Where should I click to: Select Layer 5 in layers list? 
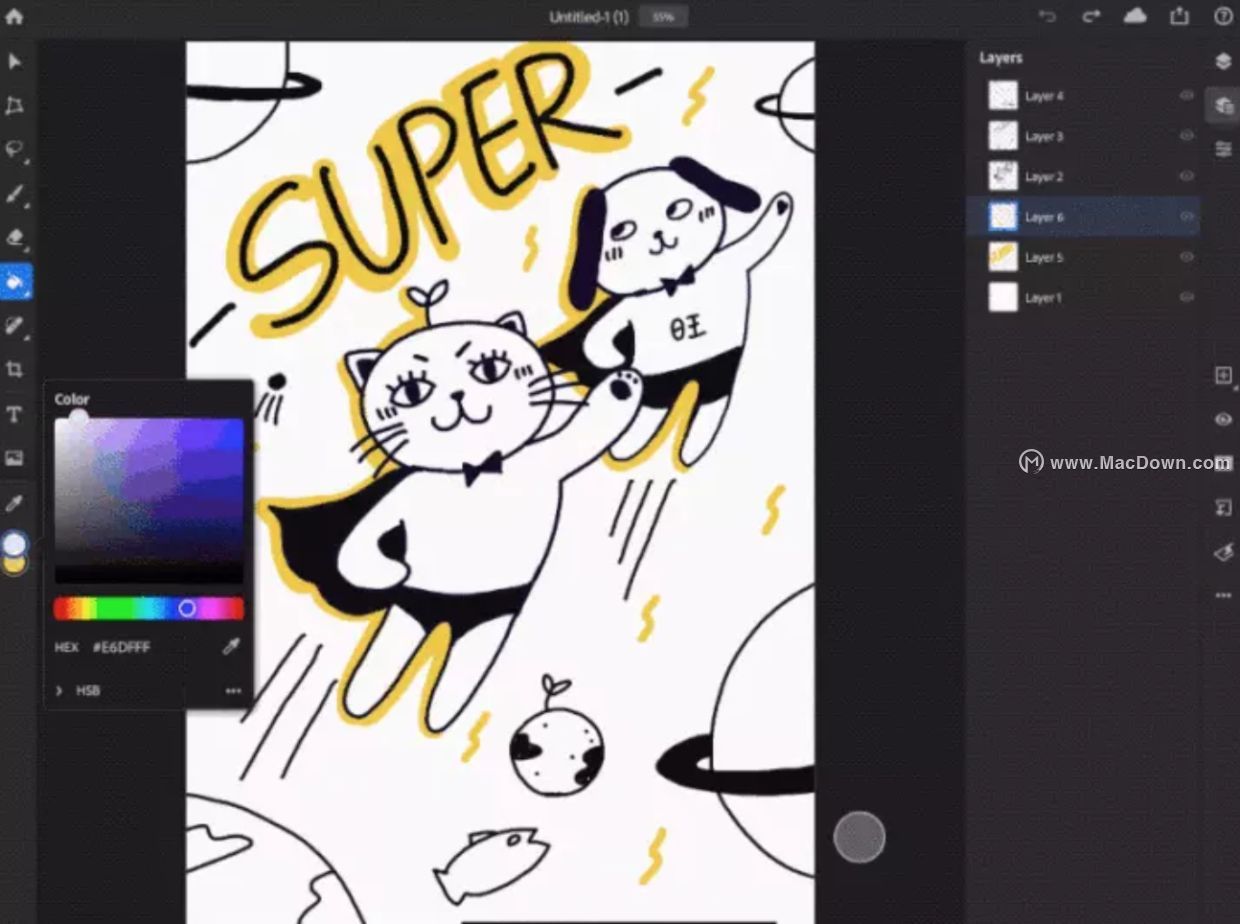pos(1084,257)
